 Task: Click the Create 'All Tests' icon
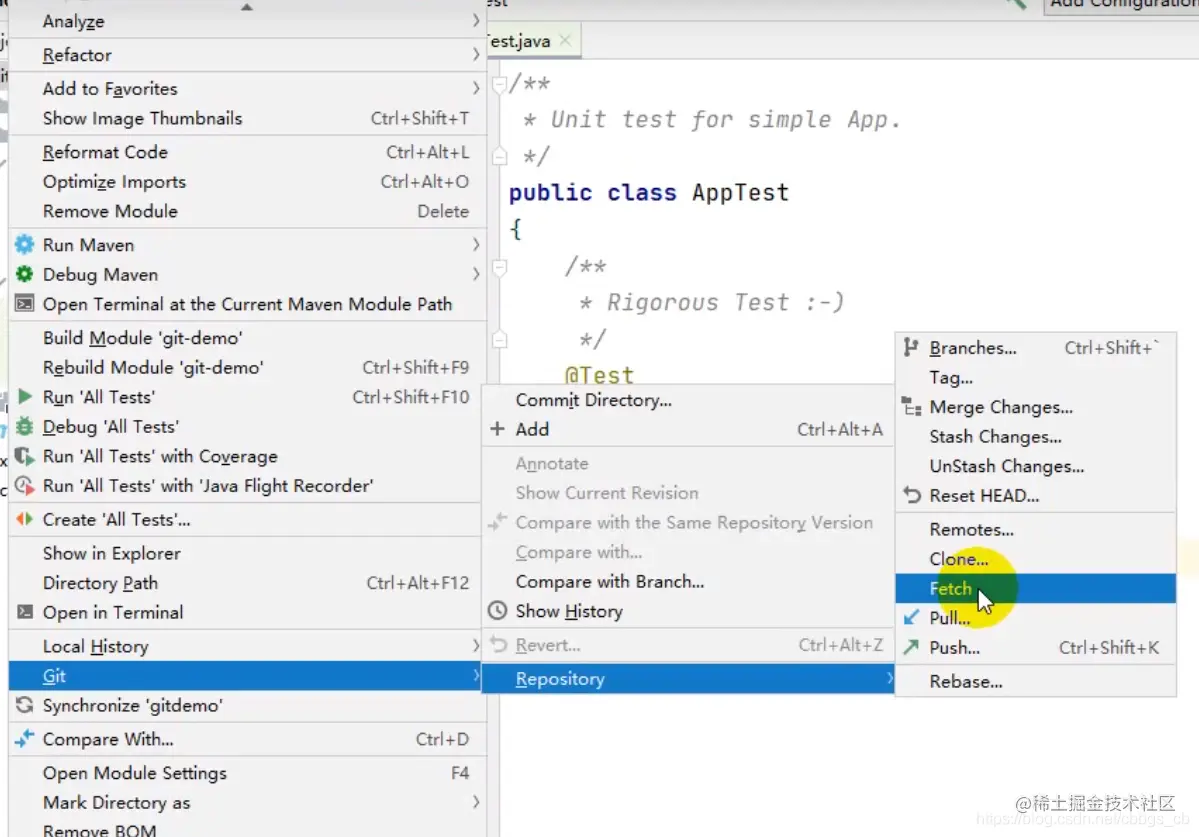pyautogui.click(x=24, y=519)
